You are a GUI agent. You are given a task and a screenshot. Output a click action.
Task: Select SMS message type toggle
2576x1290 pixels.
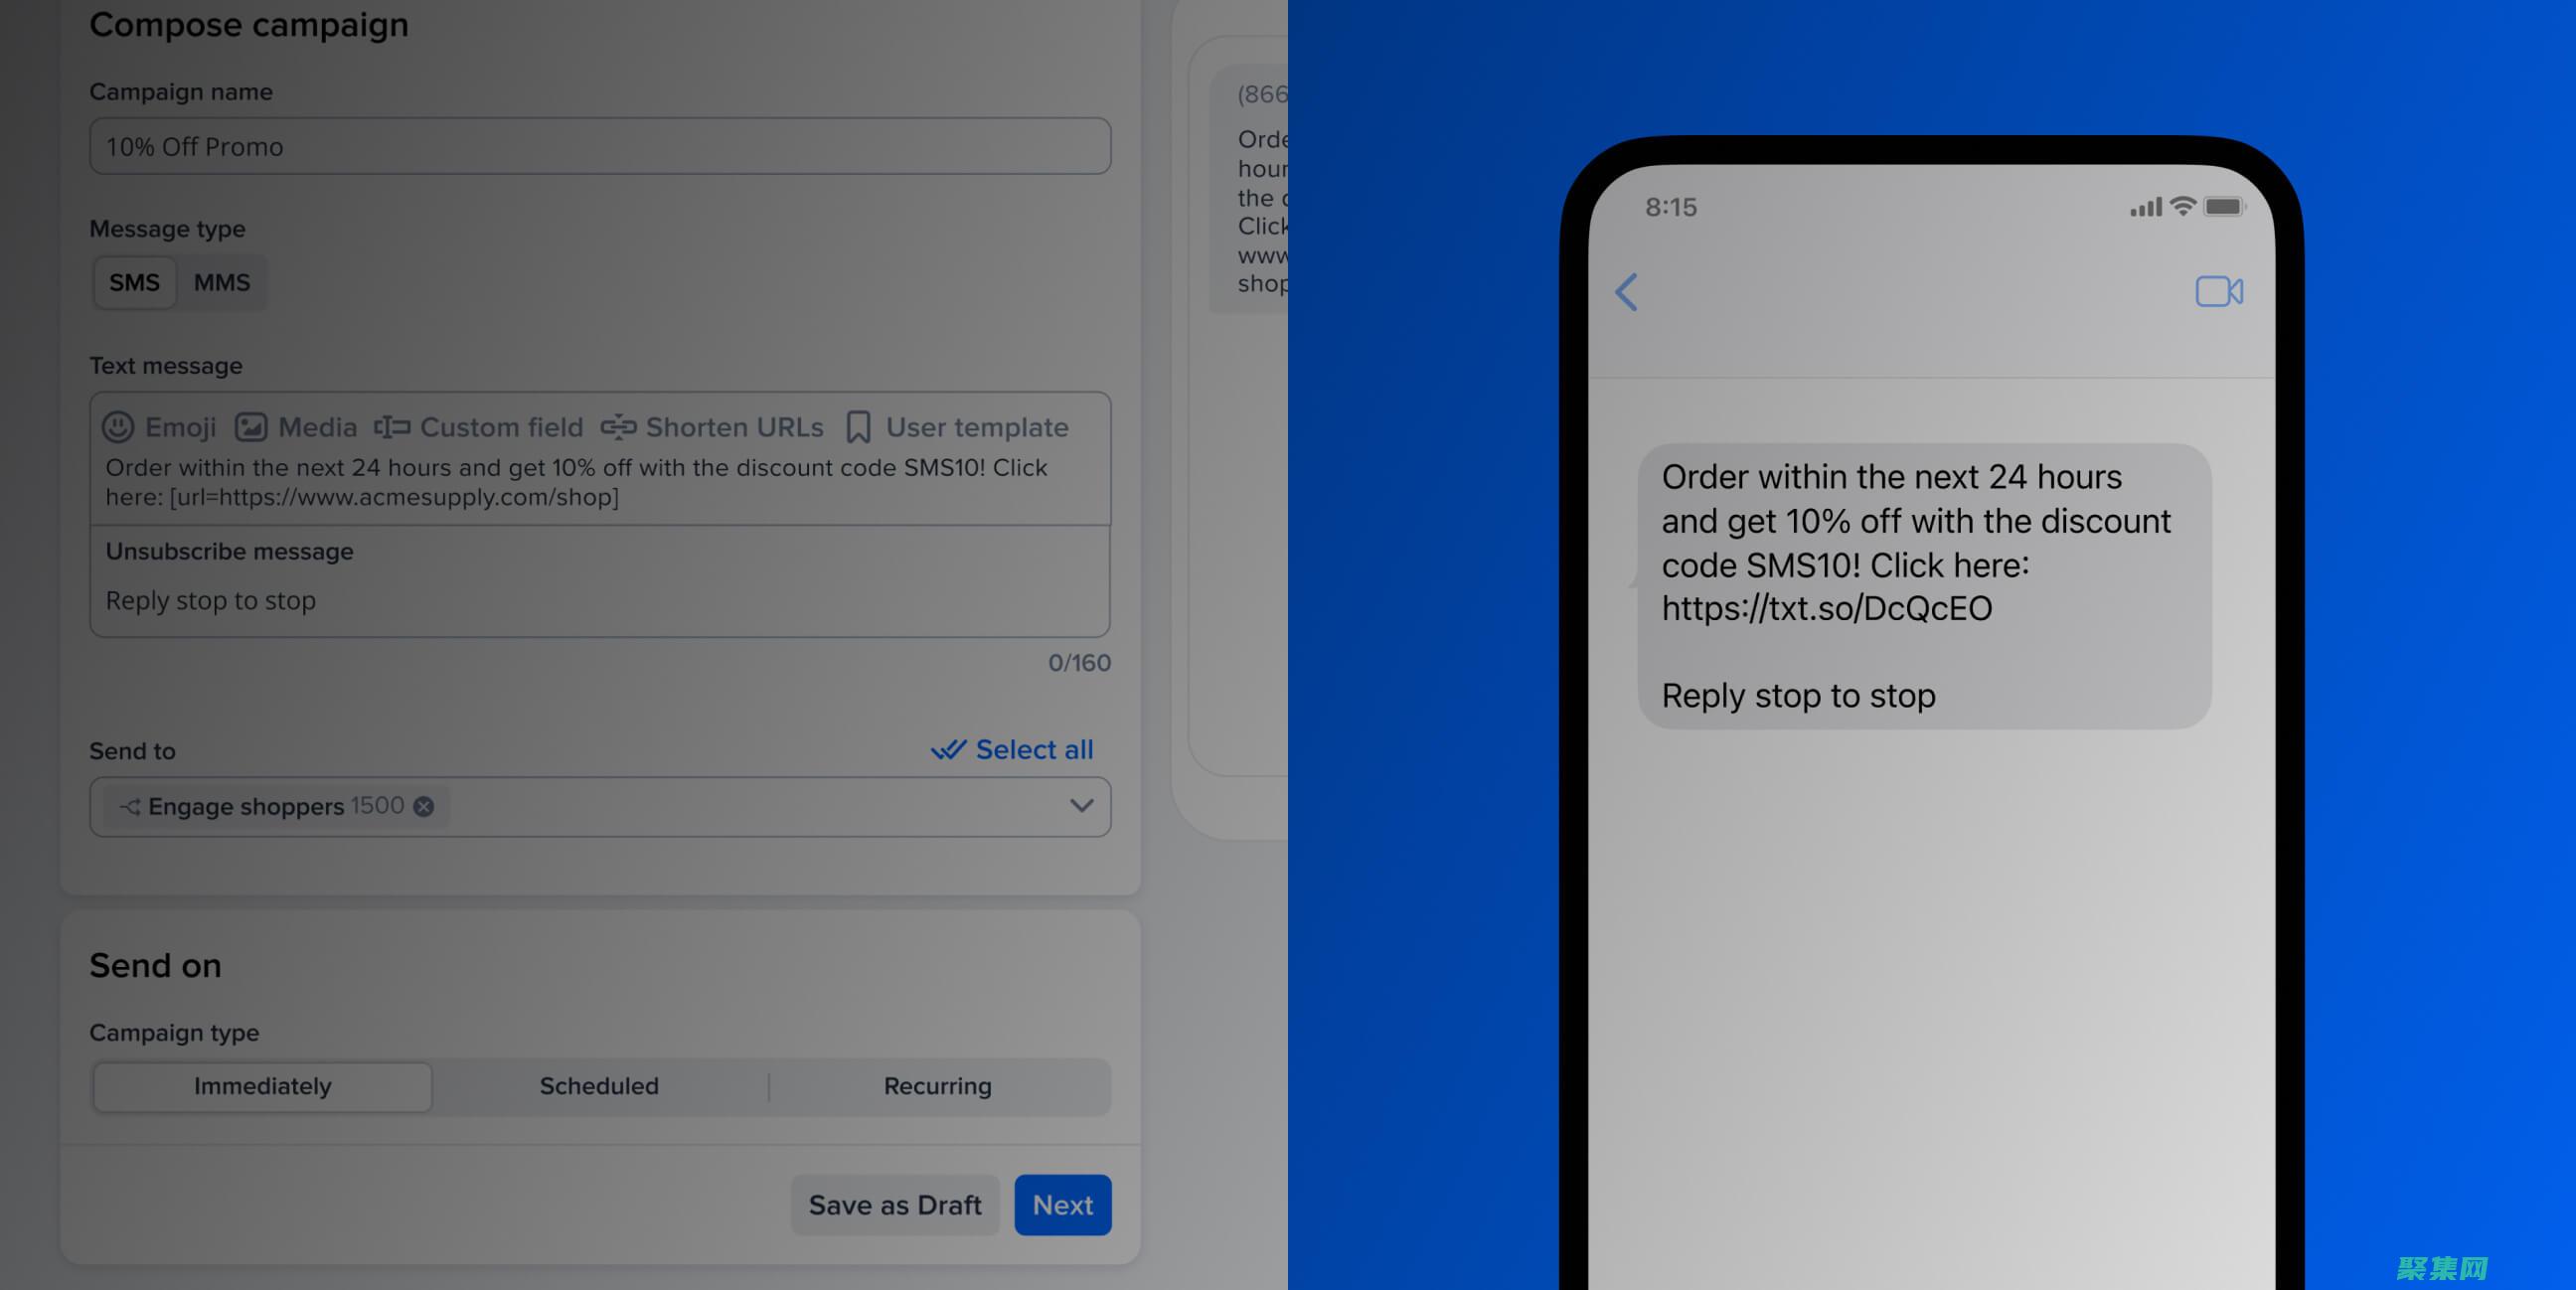point(133,281)
